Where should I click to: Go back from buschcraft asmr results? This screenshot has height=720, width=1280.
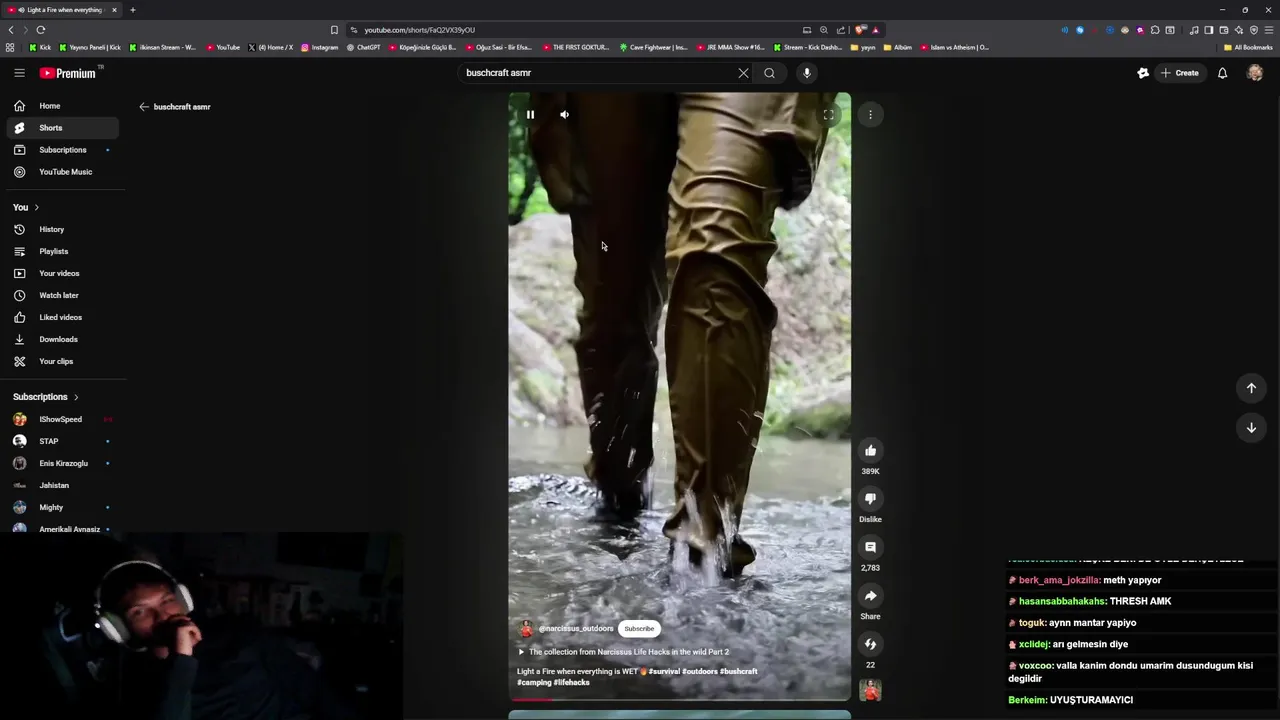pos(144,107)
